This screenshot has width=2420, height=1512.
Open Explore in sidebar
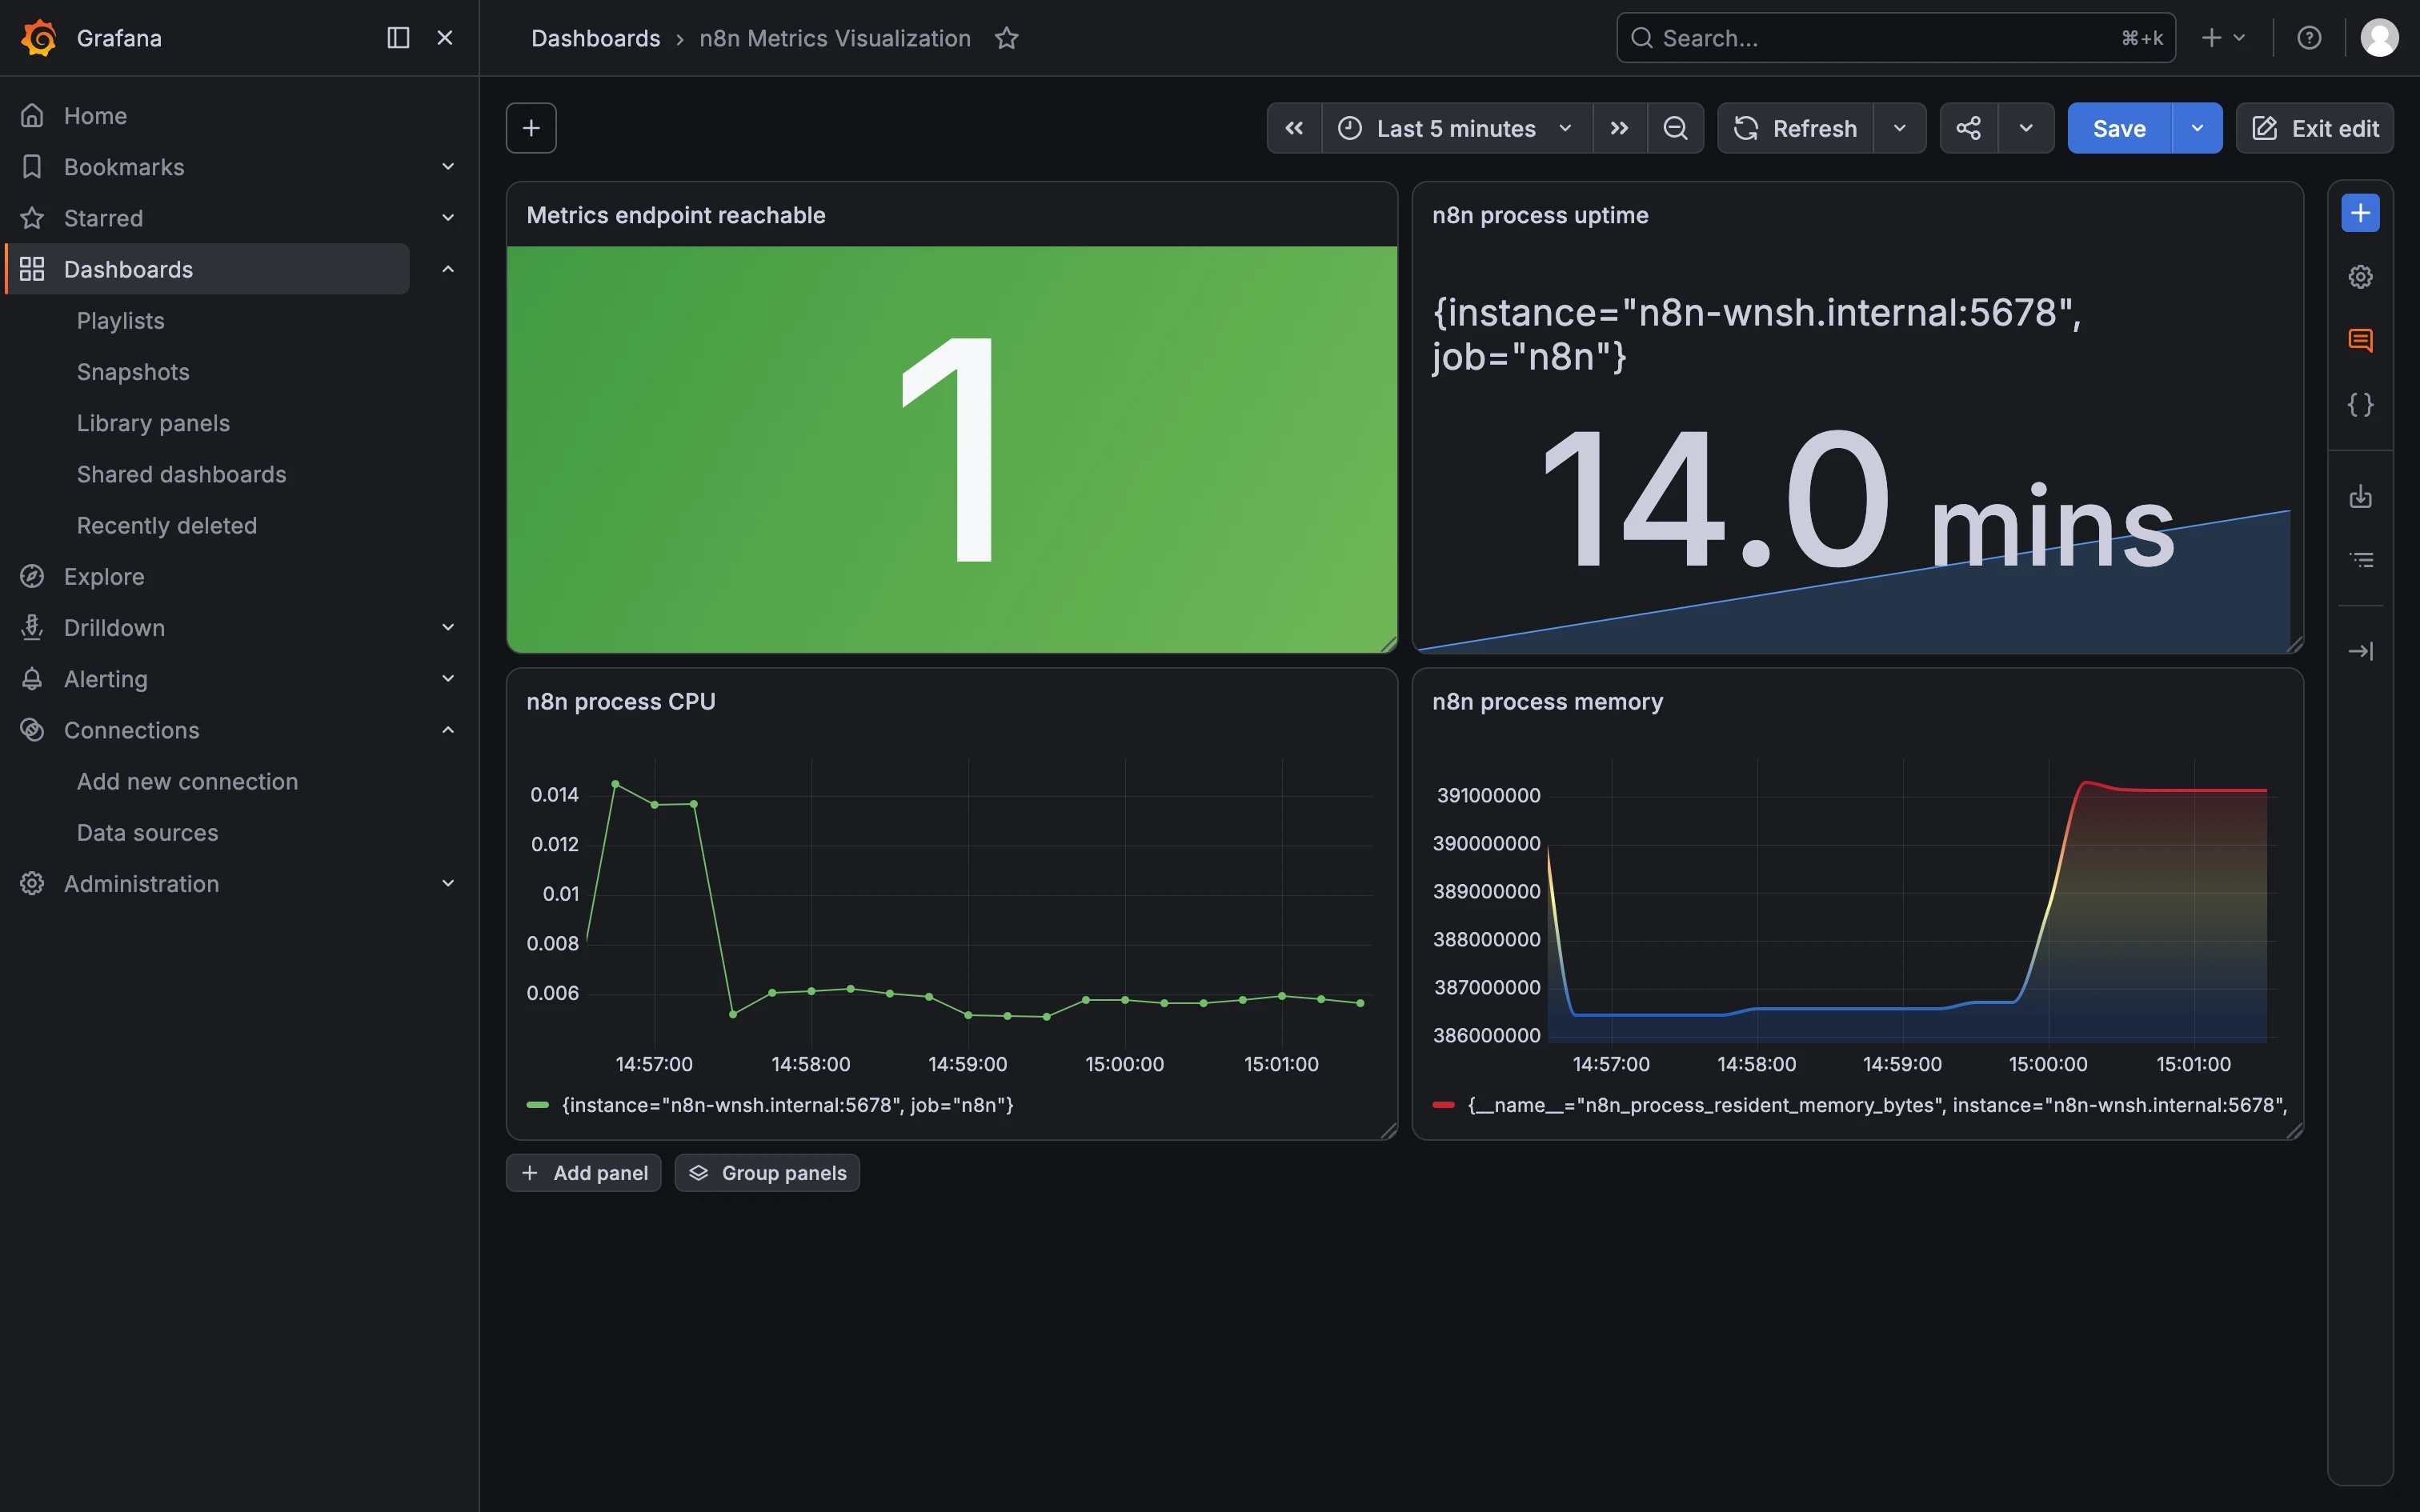(x=104, y=577)
